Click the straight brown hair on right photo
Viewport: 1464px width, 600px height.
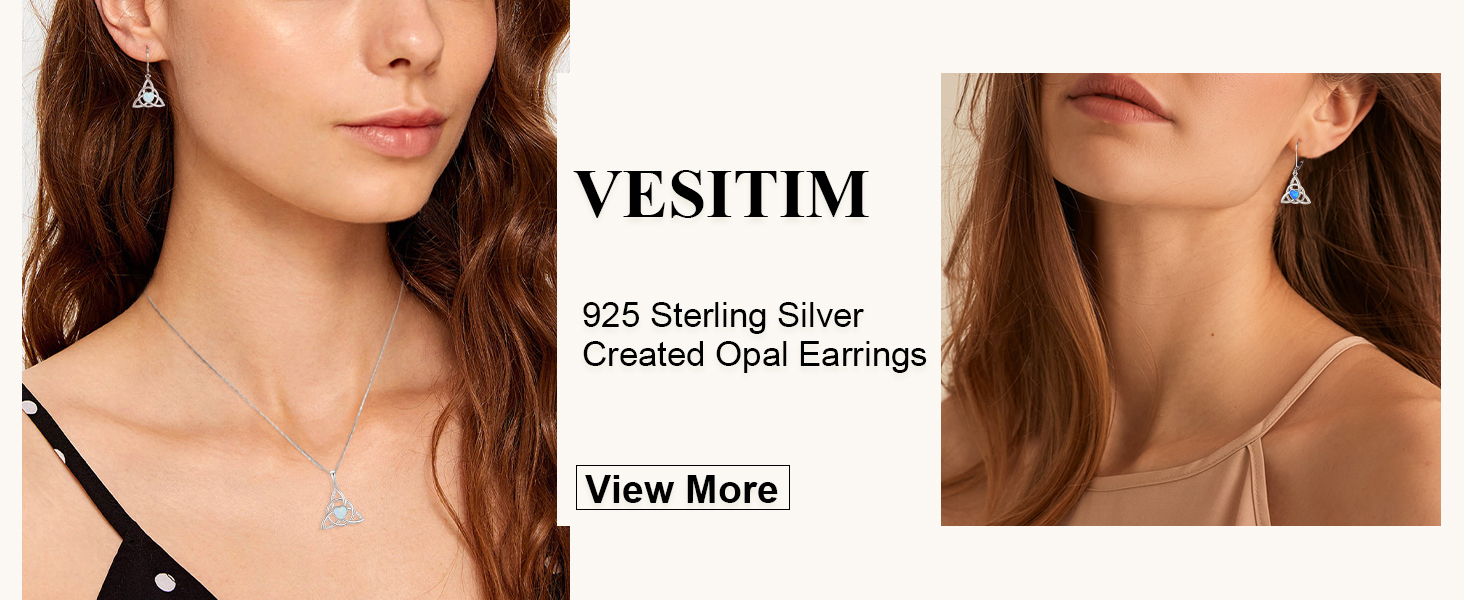(1010, 300)
